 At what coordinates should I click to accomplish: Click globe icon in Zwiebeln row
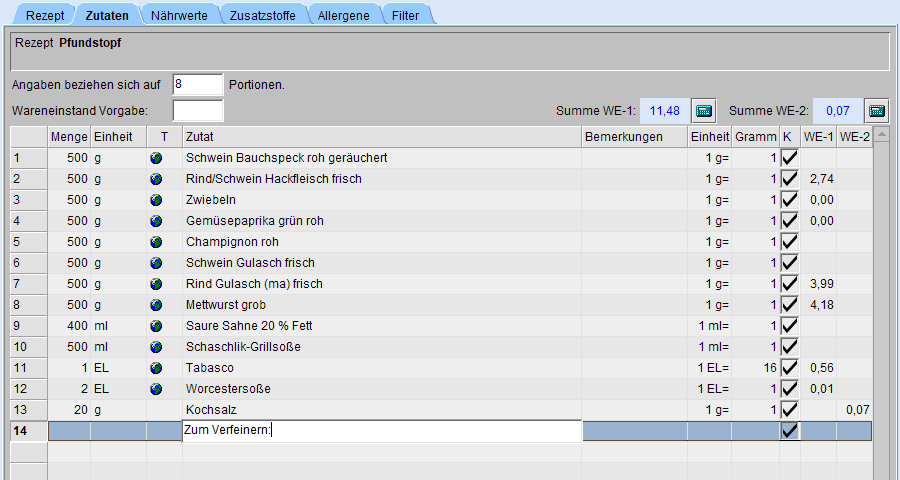pyautogui.click(x=156, y=200)
